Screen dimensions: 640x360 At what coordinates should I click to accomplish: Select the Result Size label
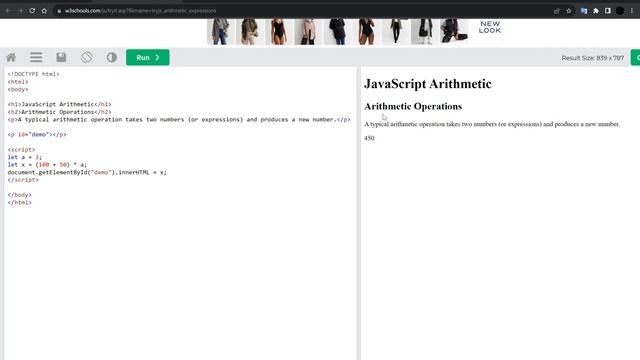tap(593, 58)
